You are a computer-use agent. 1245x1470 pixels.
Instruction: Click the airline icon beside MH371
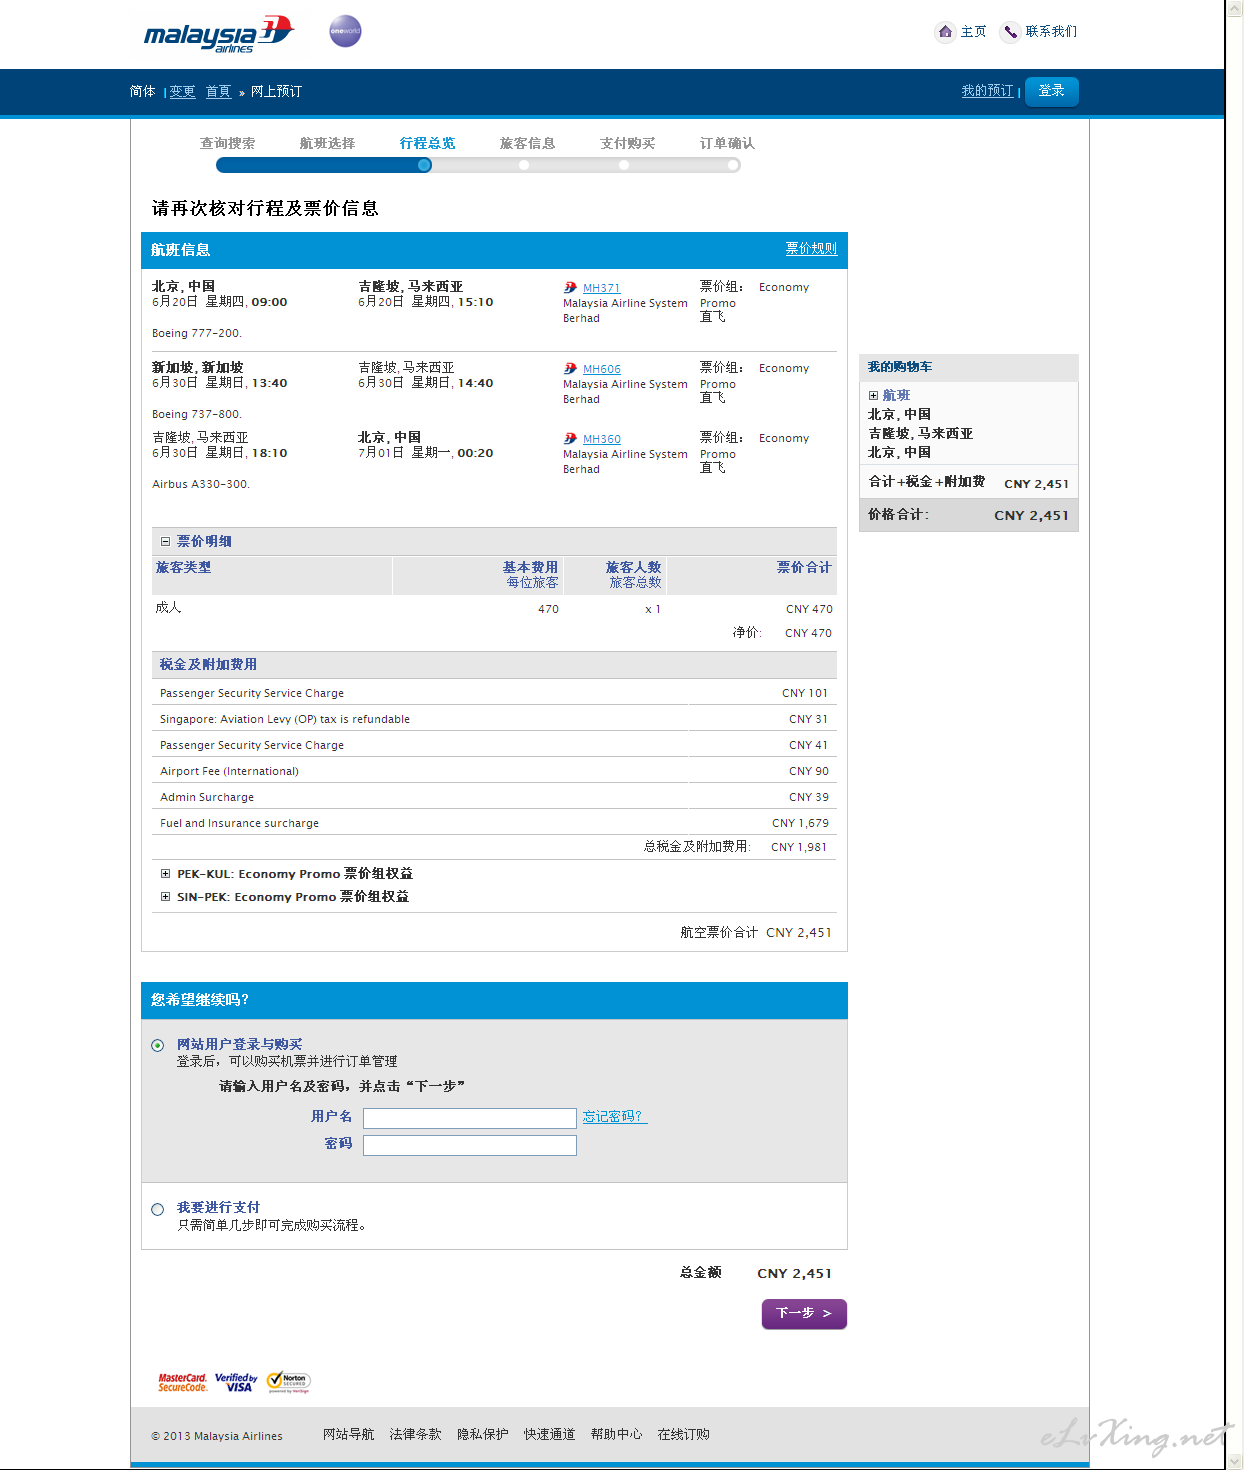[570, 287]
